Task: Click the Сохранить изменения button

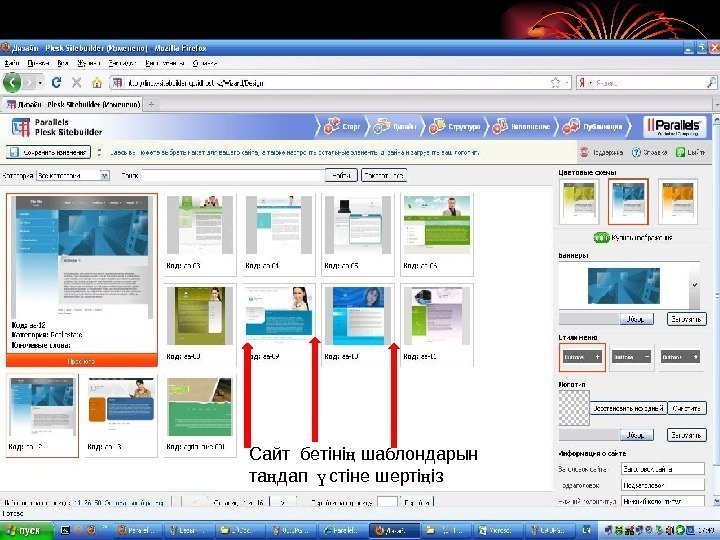Action: pyautogui.click(x=49, y=152)
